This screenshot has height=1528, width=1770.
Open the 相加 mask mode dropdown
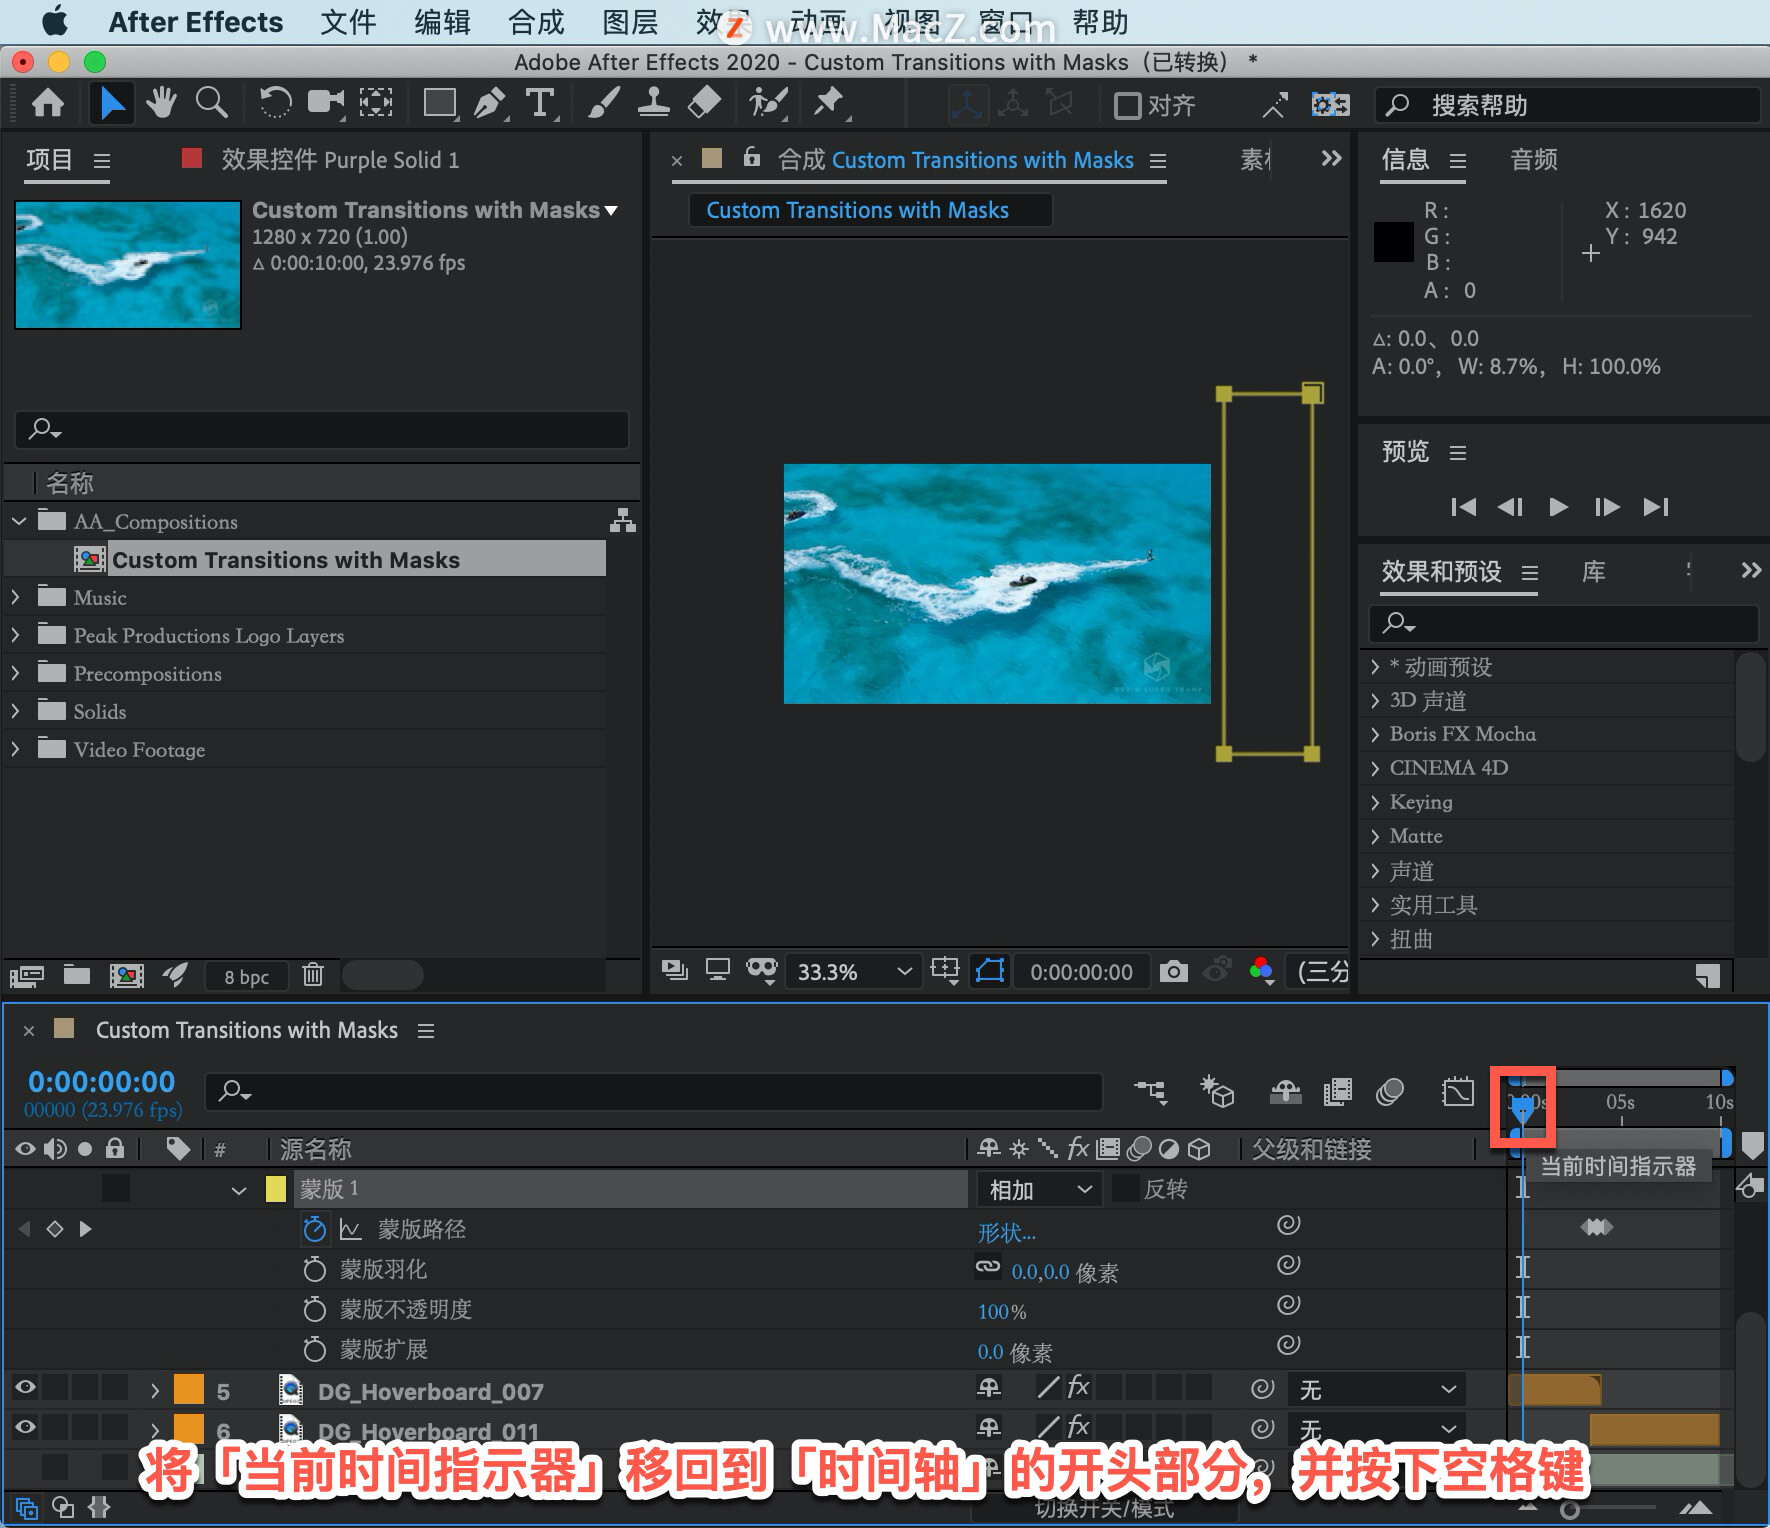[1040, 1190]
